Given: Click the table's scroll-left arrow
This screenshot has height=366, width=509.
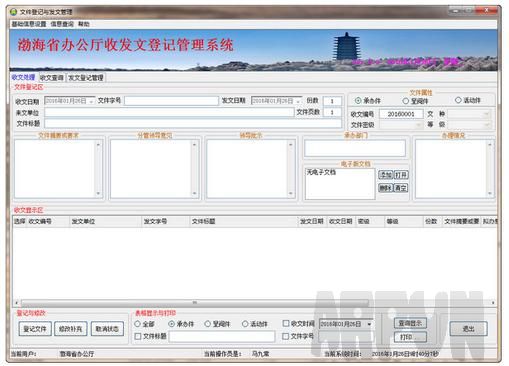Looking at the screenshot, I should tap(17, 303).
